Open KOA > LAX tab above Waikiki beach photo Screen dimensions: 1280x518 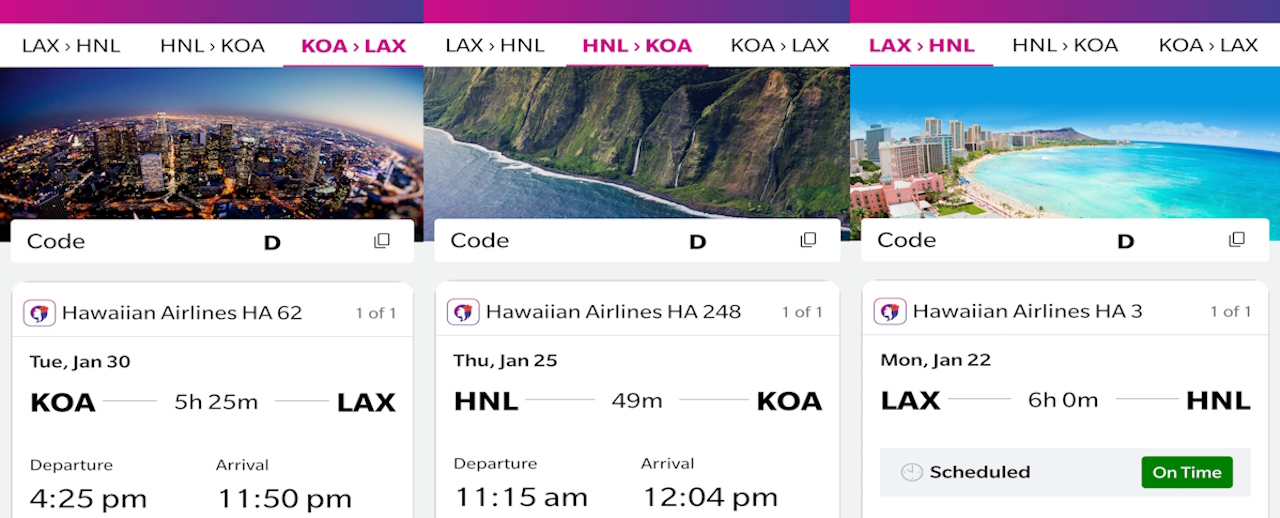pyautogui.click(x=1208, y=46)
